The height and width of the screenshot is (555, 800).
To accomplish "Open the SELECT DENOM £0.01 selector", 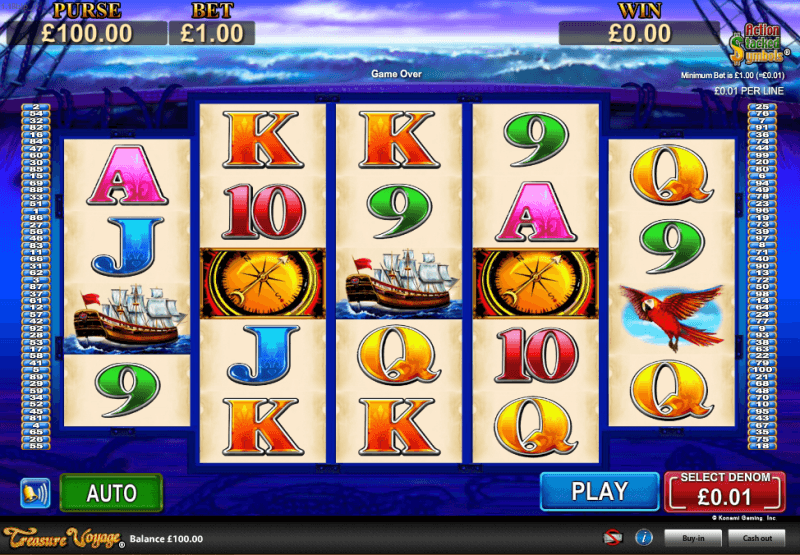I will pos(724,492).
